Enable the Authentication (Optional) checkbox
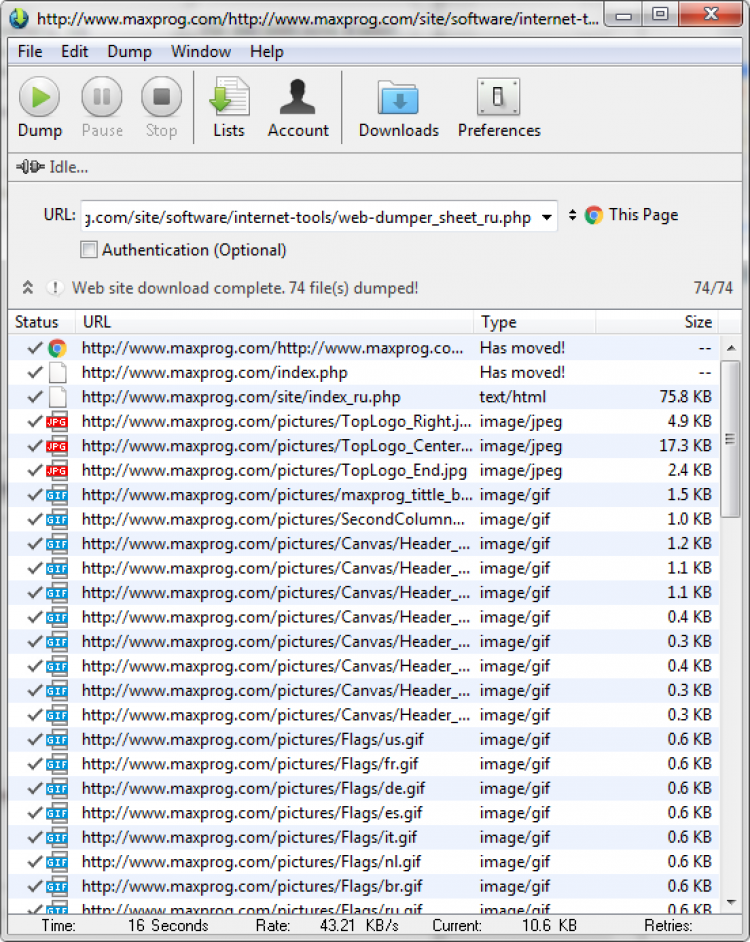Image resolution: width=750 pixels, height=942 pixels. coord(89,249)
